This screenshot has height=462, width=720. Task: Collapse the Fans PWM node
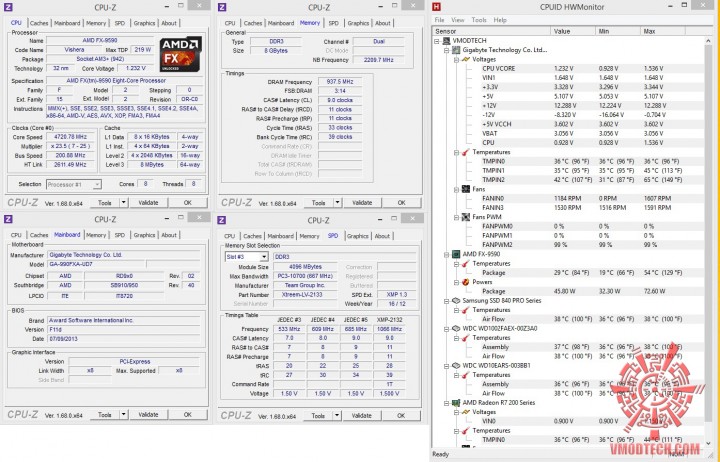(x=456, y=217)
